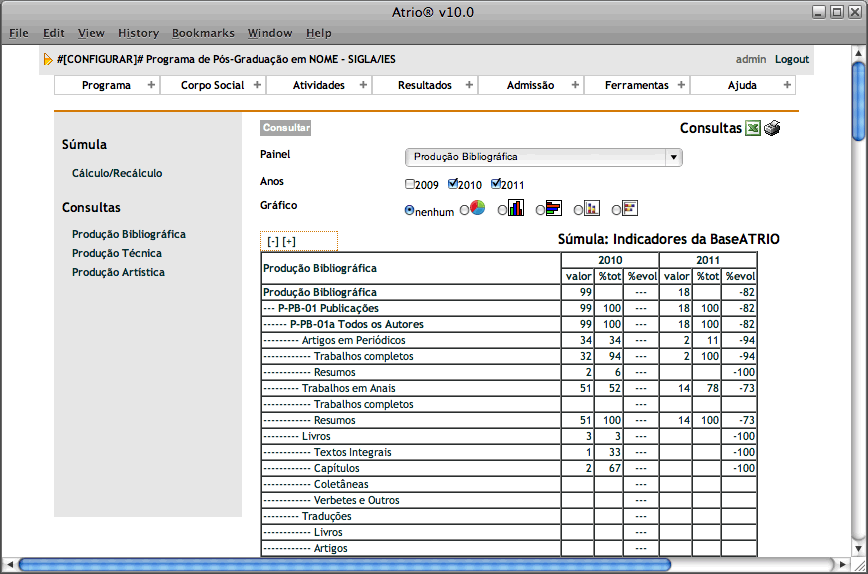
Task: Expand all rows with [+] control
Action: click(x=289, y=241)
